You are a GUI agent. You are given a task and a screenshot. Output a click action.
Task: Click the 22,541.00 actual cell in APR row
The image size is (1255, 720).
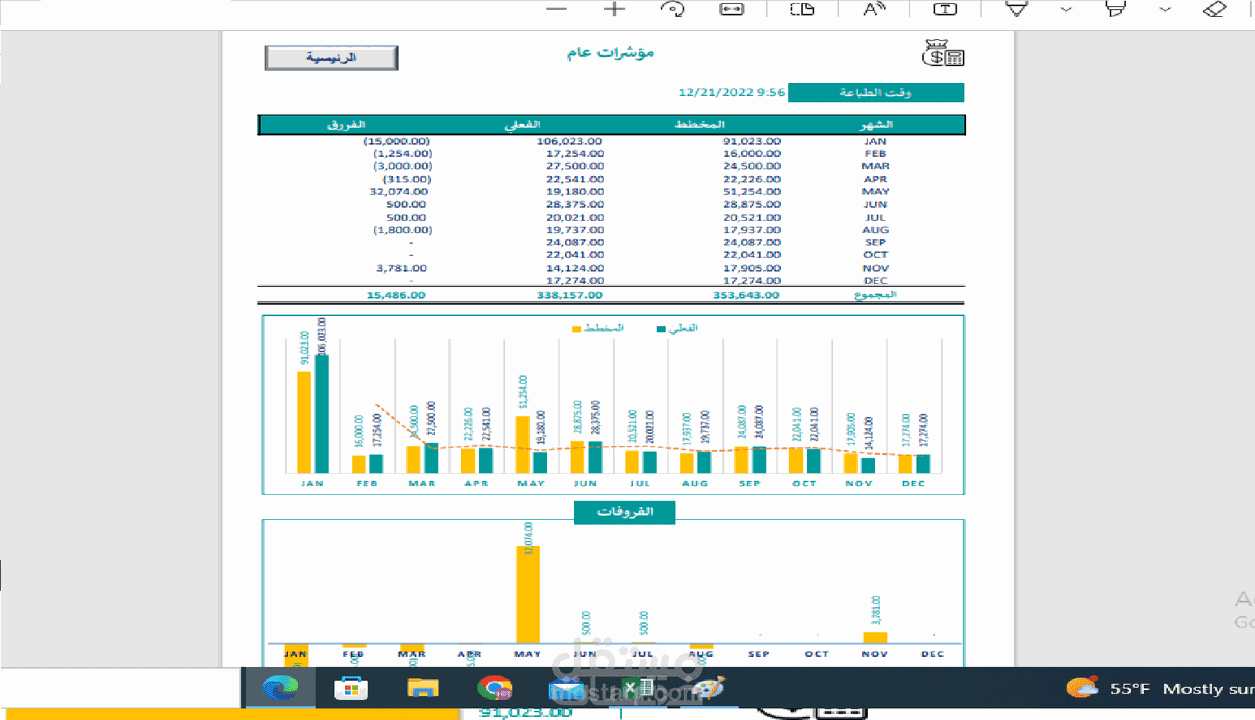(575, 179)
